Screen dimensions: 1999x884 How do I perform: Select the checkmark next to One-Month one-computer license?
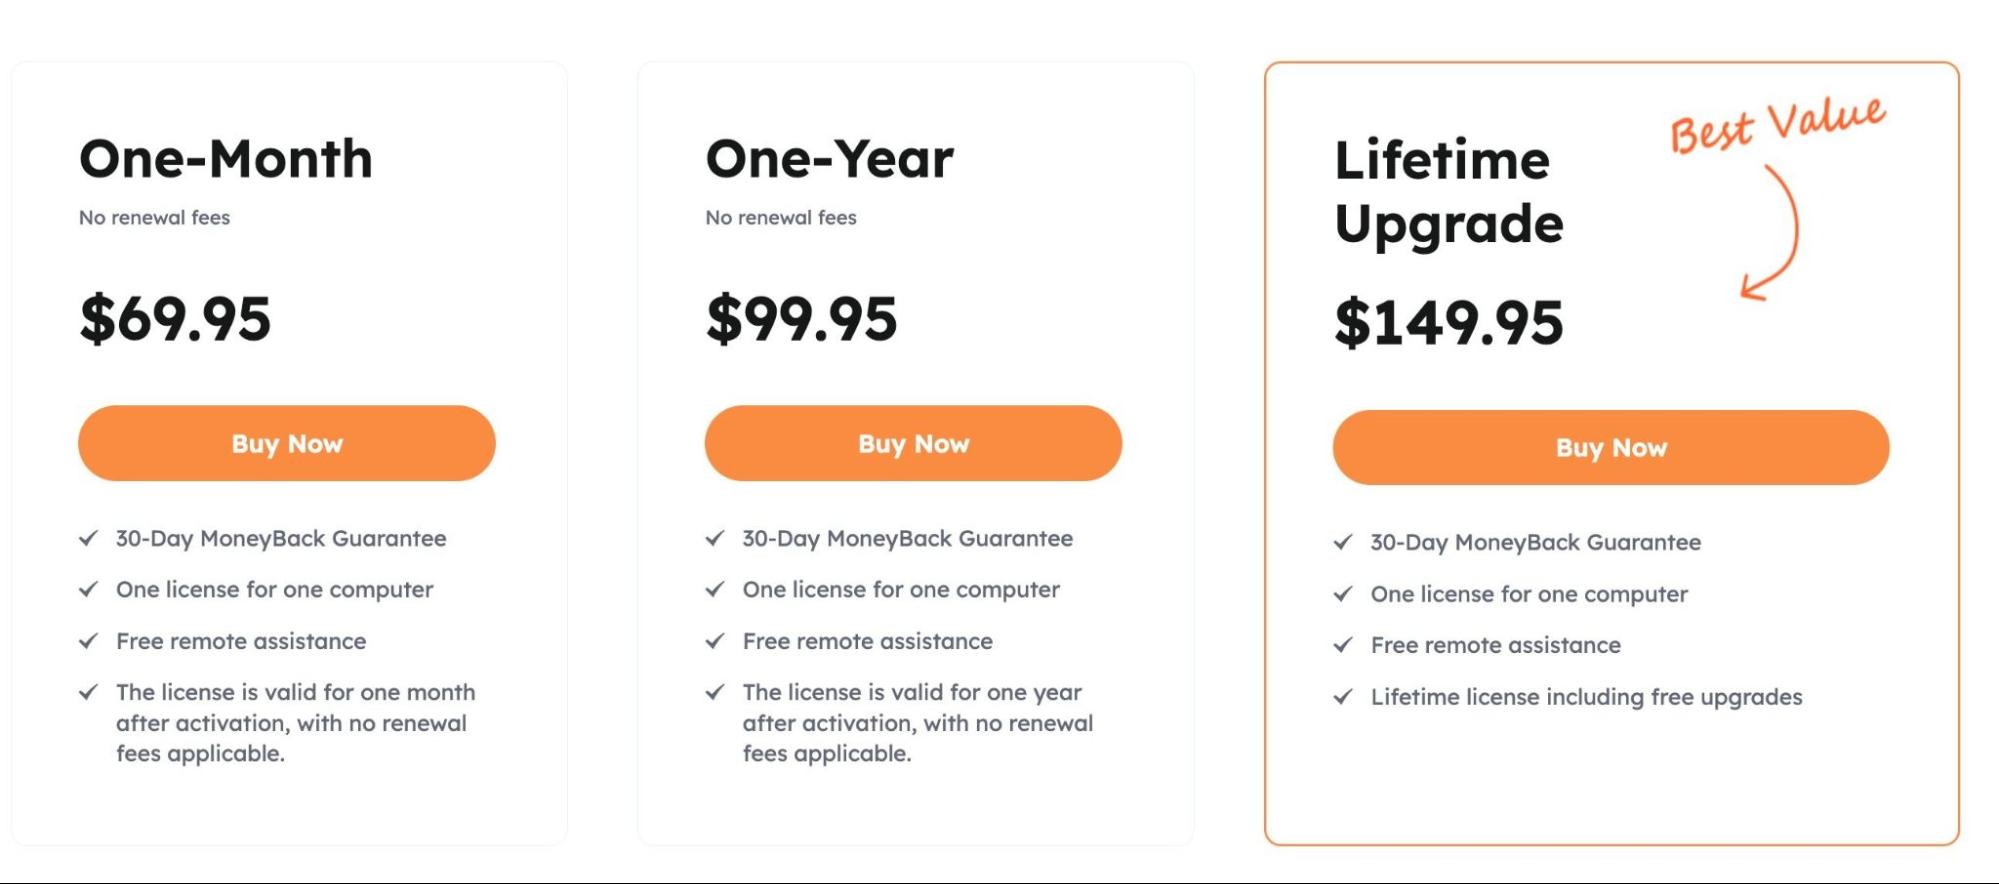point(89,590)
